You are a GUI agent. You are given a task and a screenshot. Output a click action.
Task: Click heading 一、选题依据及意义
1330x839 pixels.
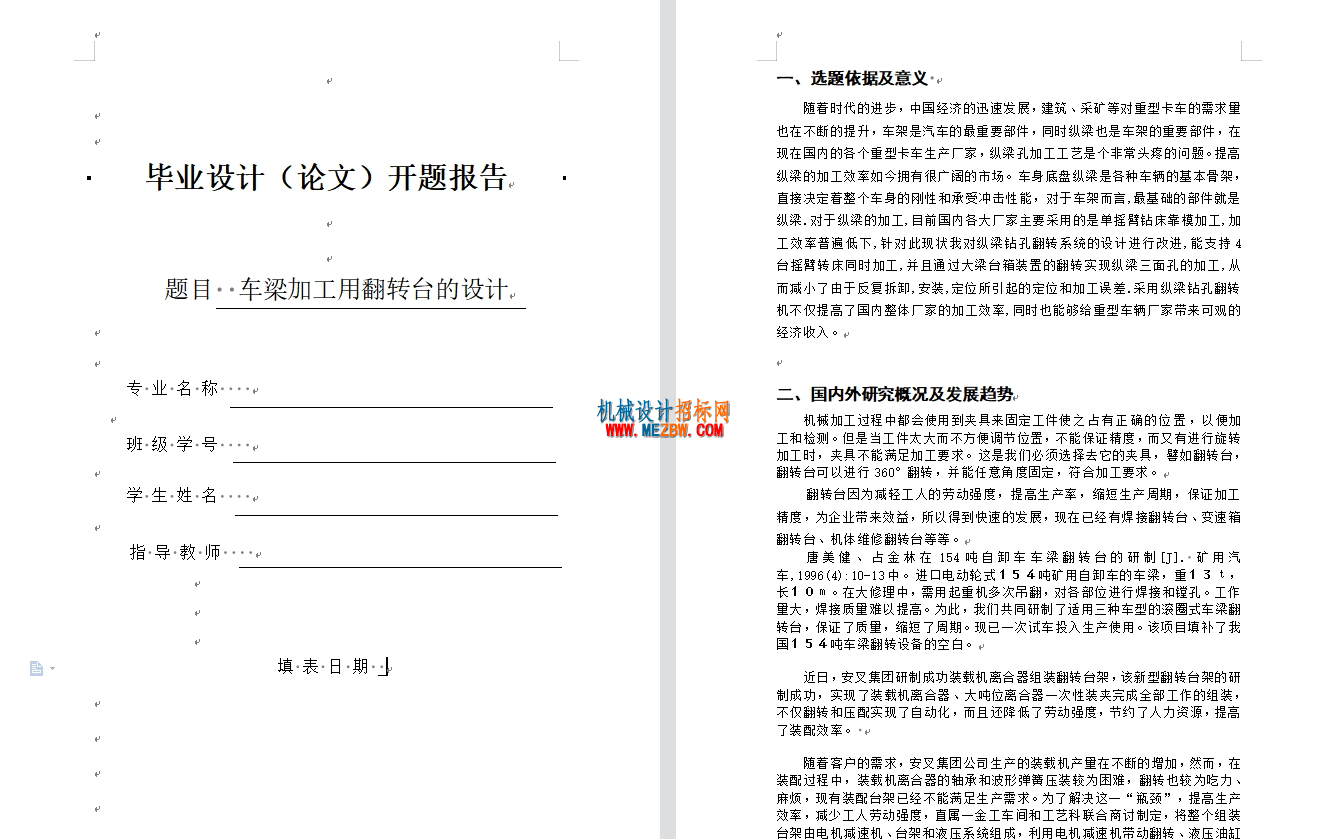(852, 78)
